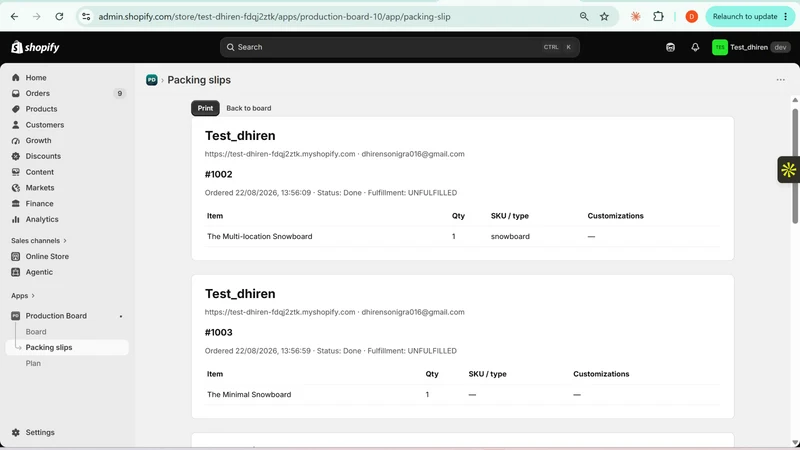
Task: Click the Production Board breadcrumb icon
Action: point(152,80)
